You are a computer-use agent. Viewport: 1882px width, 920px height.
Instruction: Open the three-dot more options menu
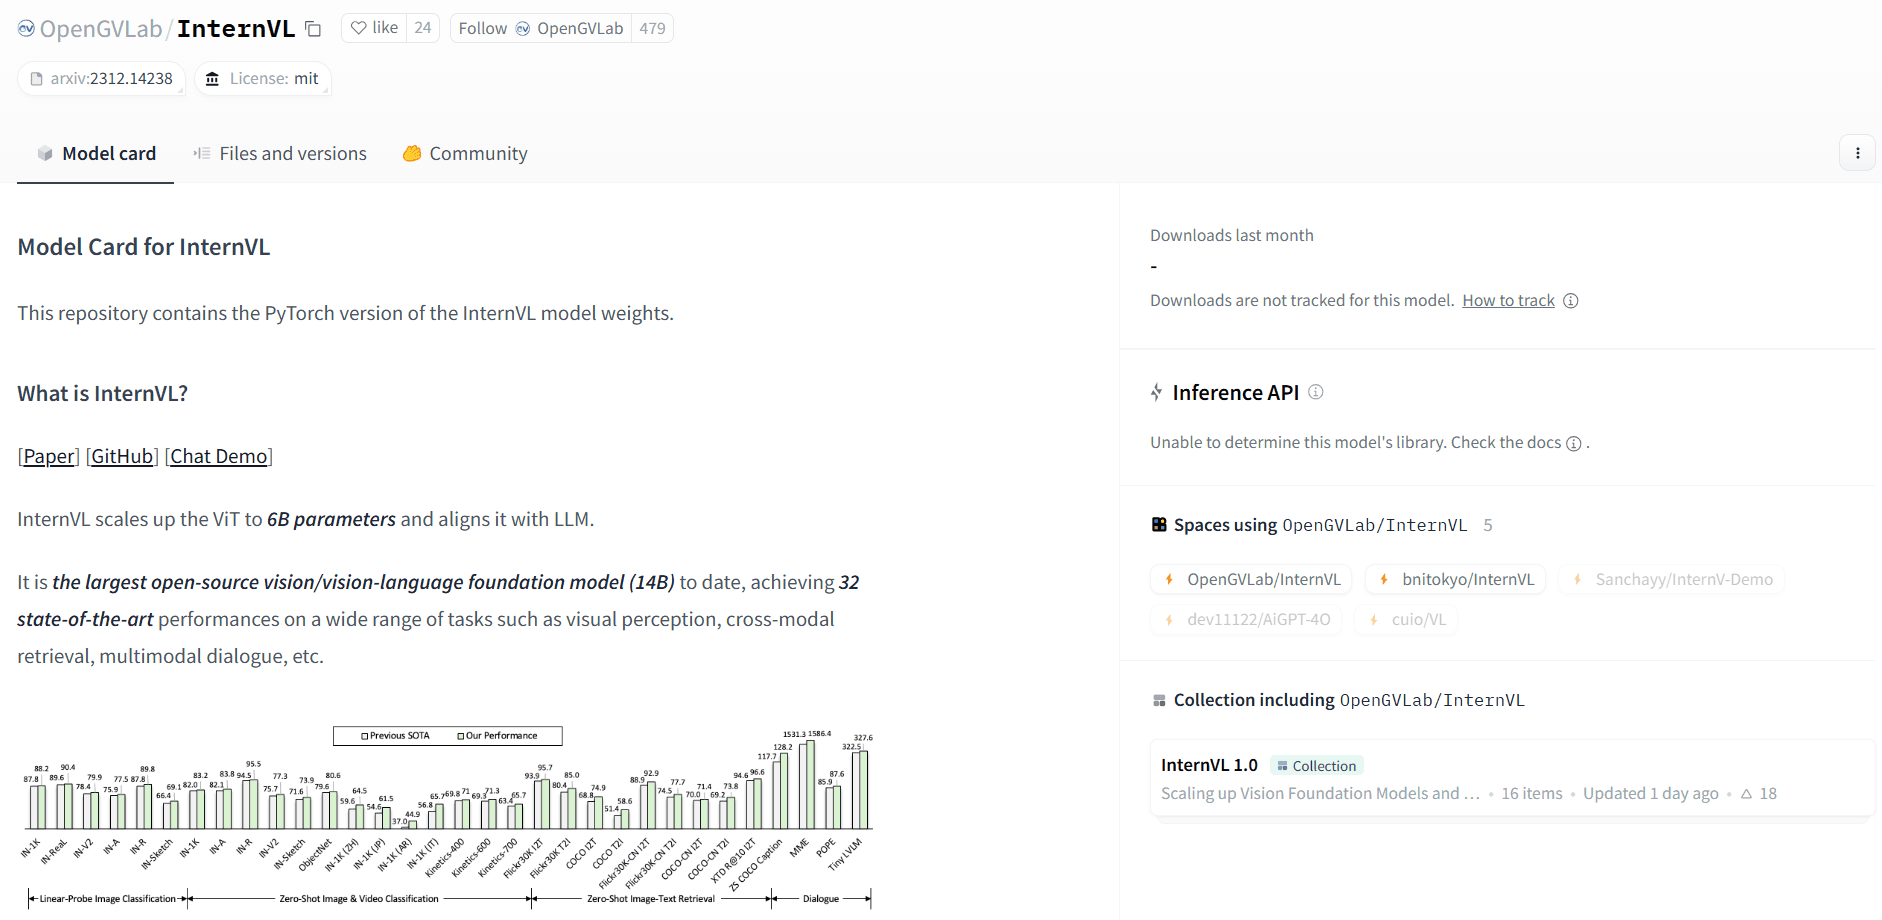(1857, 153)
